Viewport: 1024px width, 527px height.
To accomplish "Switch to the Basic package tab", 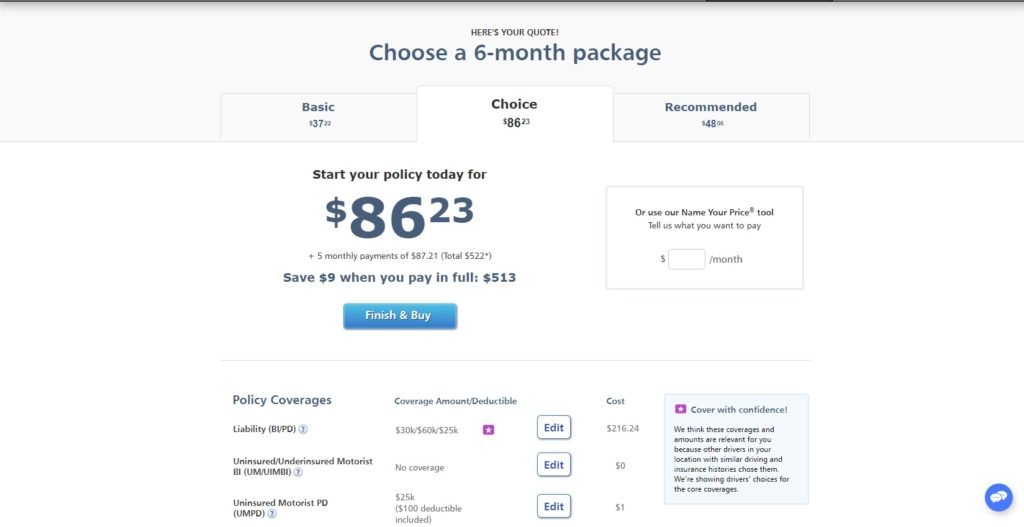I will tap(318, 114).
